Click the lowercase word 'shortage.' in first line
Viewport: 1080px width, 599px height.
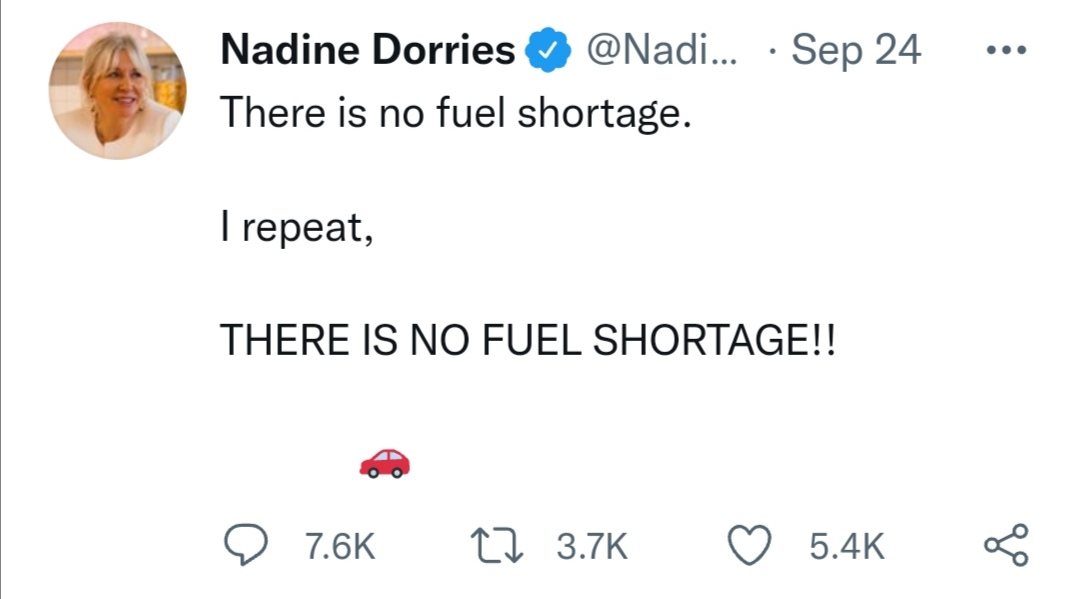pos(605,114)
